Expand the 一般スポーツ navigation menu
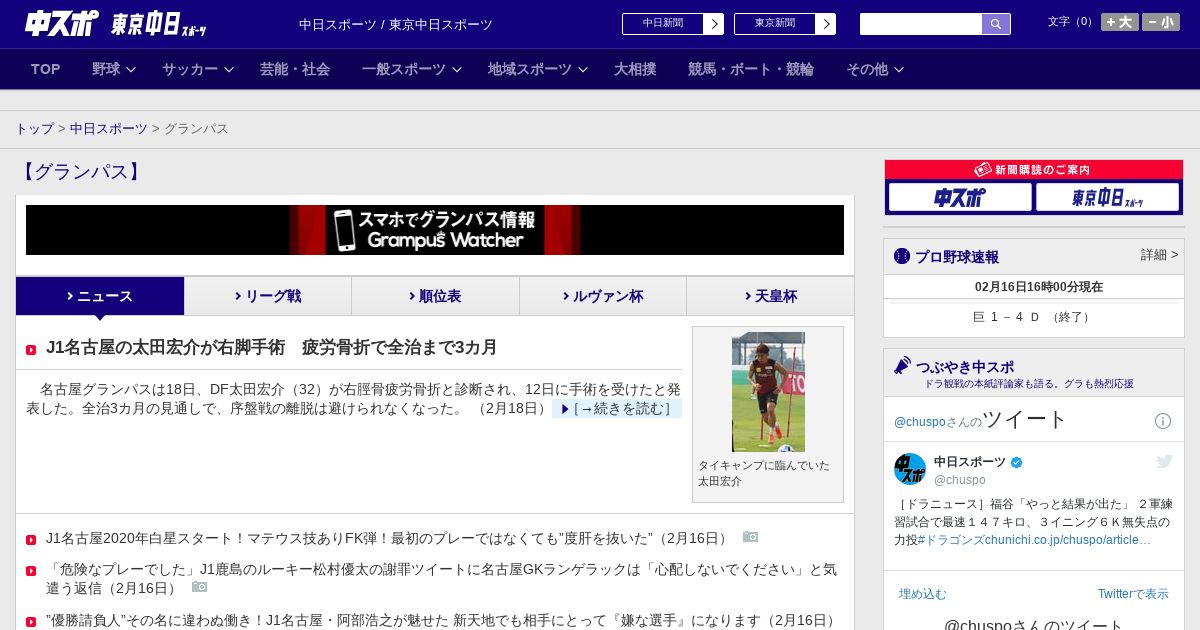The height and width of the screenshot is (630, 1200). click(x=412, y=69)
